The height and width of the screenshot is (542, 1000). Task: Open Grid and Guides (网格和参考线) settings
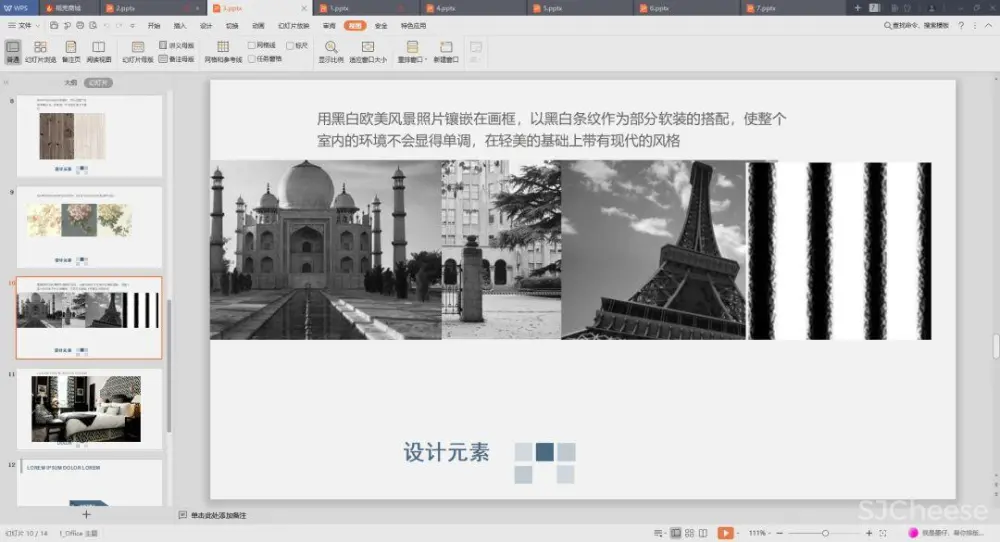[223, 52]
